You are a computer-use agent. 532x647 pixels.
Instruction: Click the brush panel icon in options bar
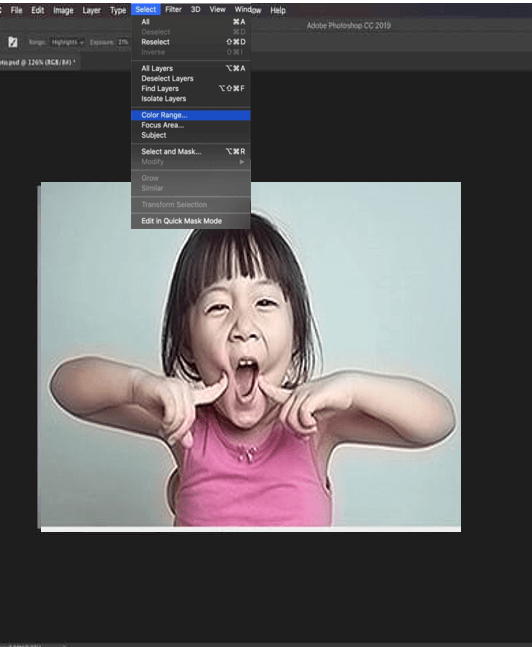(13, 42)
